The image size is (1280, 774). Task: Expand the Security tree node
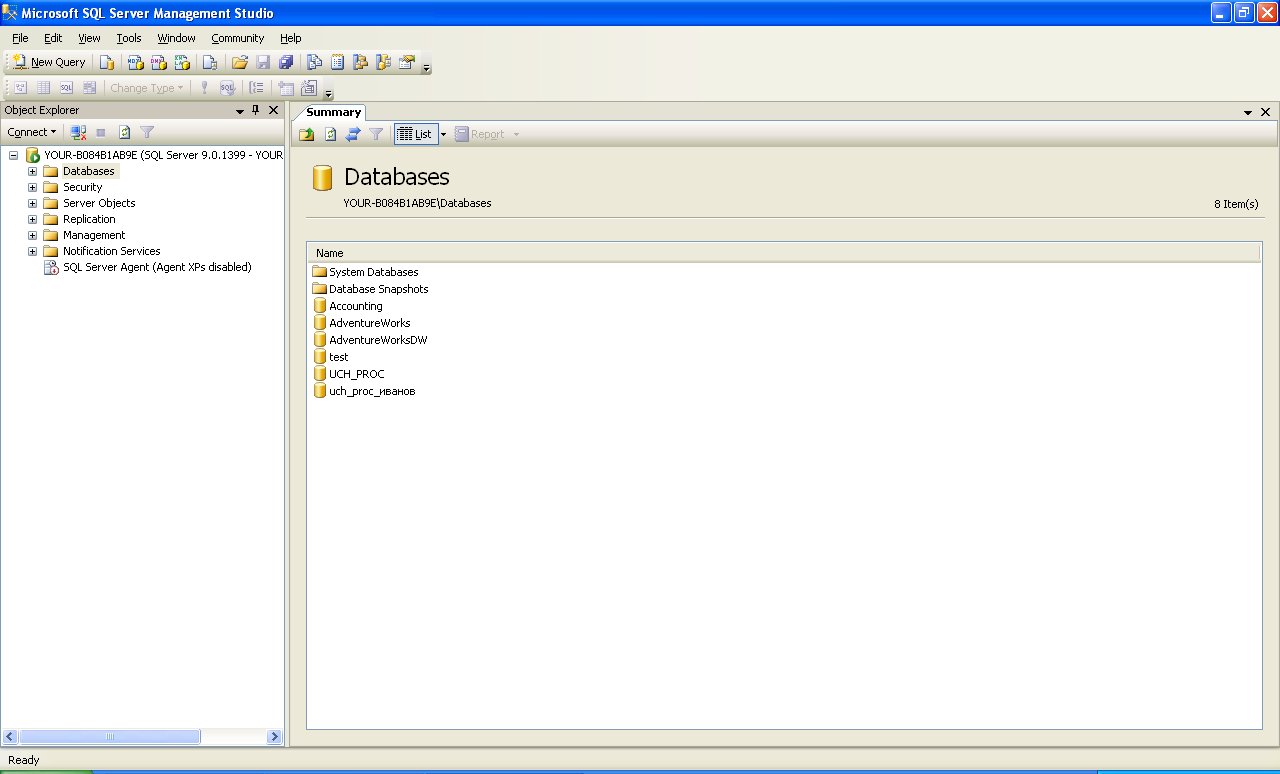click(x=32, y=187)
